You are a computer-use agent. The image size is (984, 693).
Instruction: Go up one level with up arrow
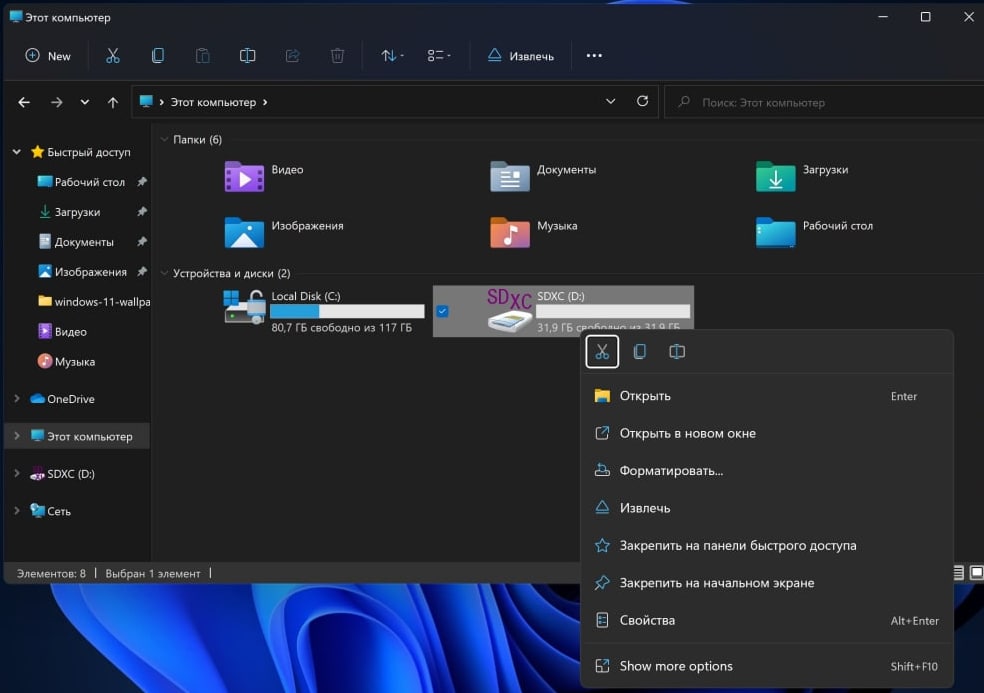[x=112, y=102]
